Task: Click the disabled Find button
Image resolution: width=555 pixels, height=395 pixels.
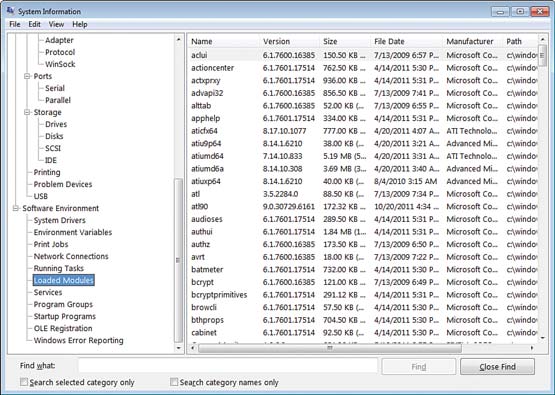Action: (x=418, y=367)
